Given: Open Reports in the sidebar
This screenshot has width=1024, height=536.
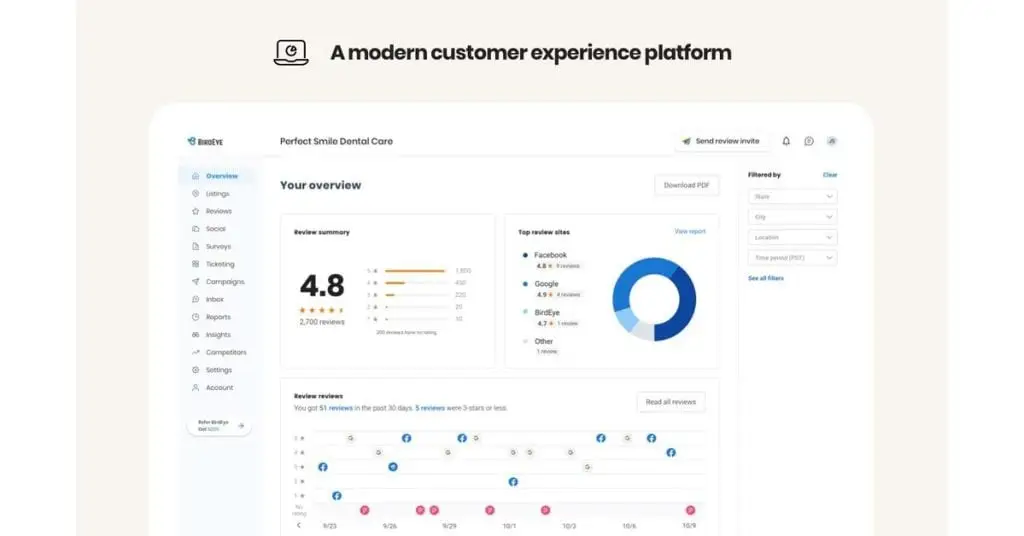Looking at the screenshot, I should point(218,317).
